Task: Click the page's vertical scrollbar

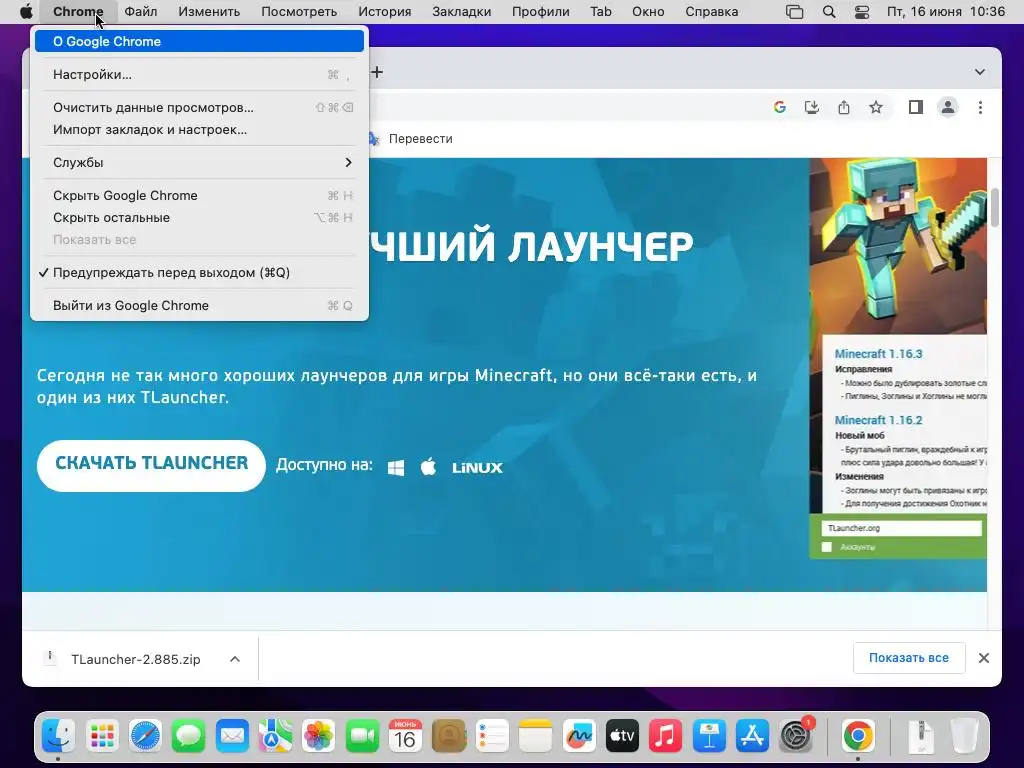Action: tap(995, 208)
